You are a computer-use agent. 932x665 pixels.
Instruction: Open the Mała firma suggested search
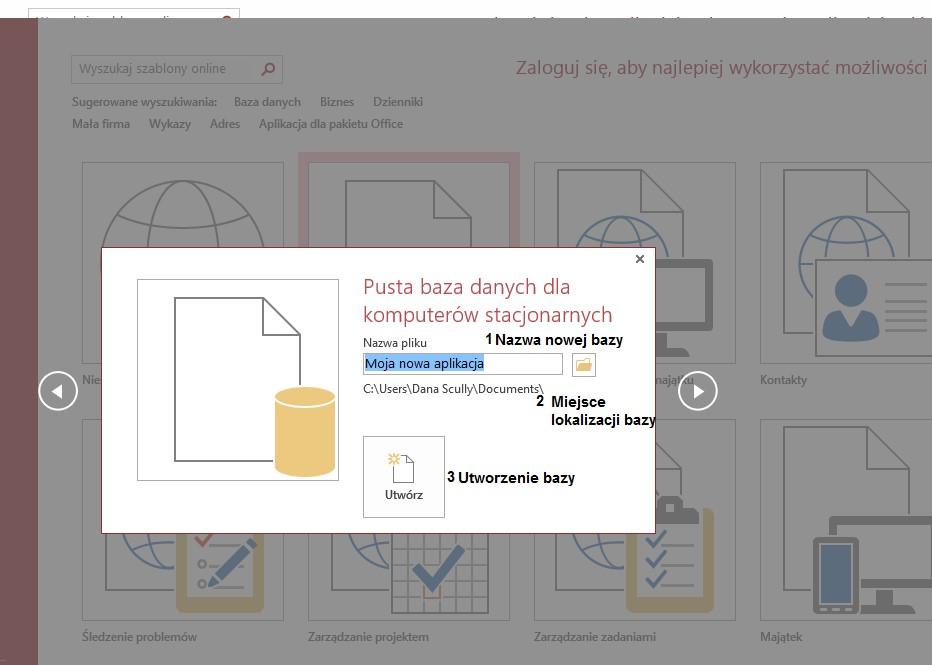tap(101, 124)
